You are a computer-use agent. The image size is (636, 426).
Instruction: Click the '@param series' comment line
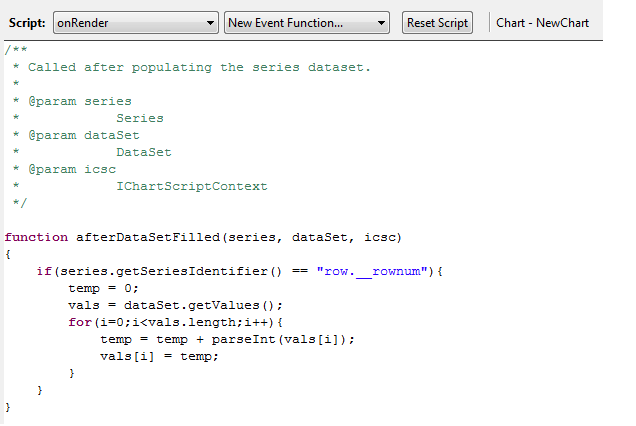pyautogui.click(x=80, y=101)
